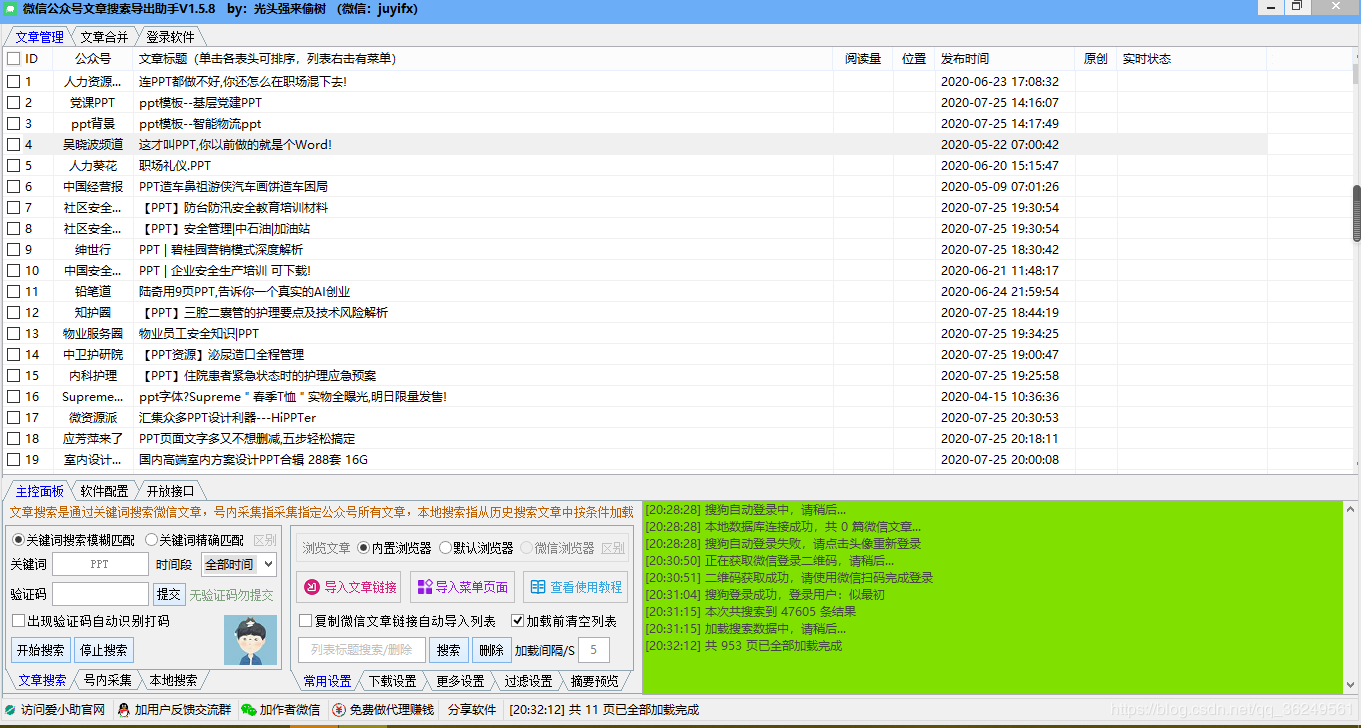Click the 开始搜索 button
The image size is (1361, 728).
[x=41, y=650]
